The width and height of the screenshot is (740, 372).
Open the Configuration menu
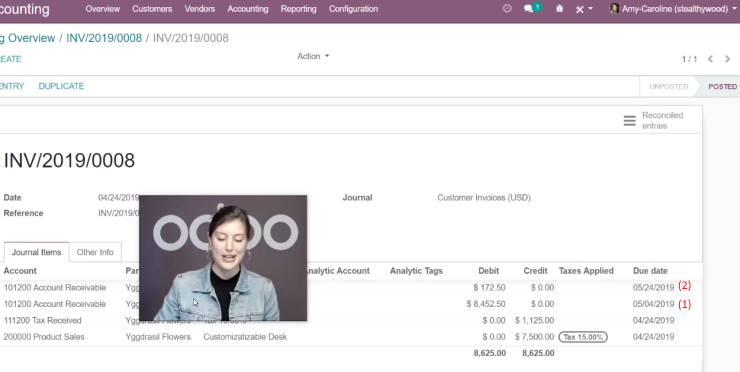(x=353, y=9)
